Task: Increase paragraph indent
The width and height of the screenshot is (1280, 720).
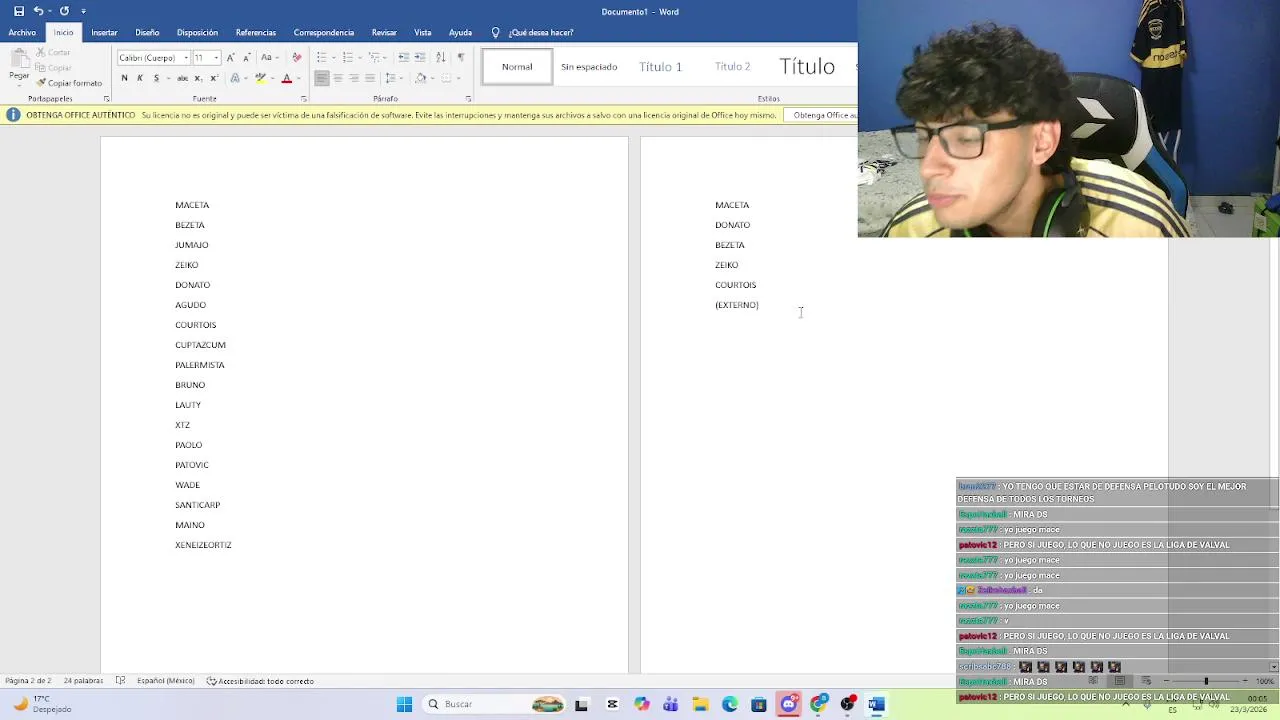Action: click(420, 57)
